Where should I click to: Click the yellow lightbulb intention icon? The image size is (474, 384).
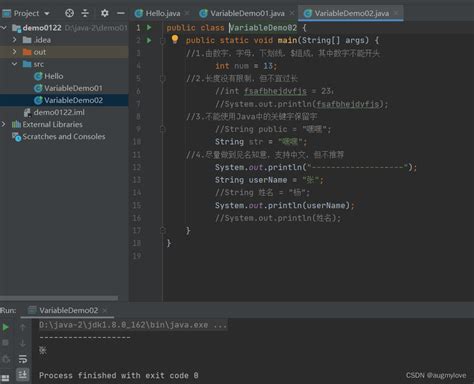click(x=175, y=39)
